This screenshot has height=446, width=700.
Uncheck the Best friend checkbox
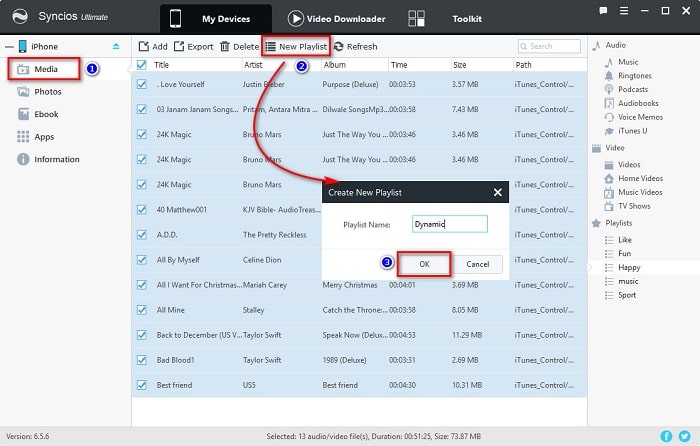tap(142, 385)
